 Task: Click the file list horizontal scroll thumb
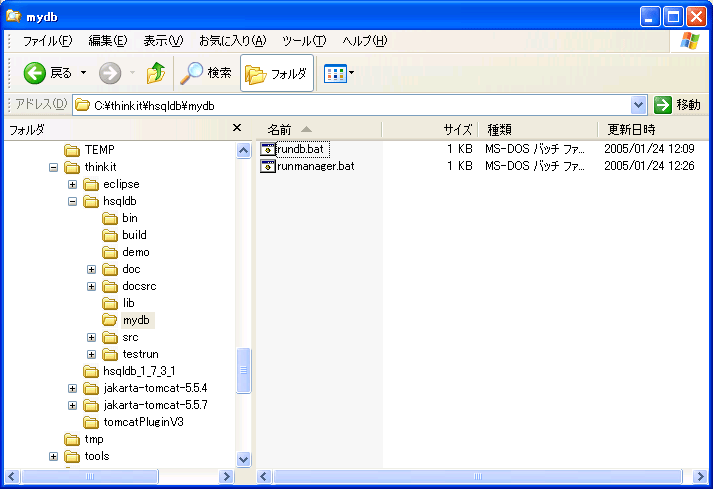point(477,477)
